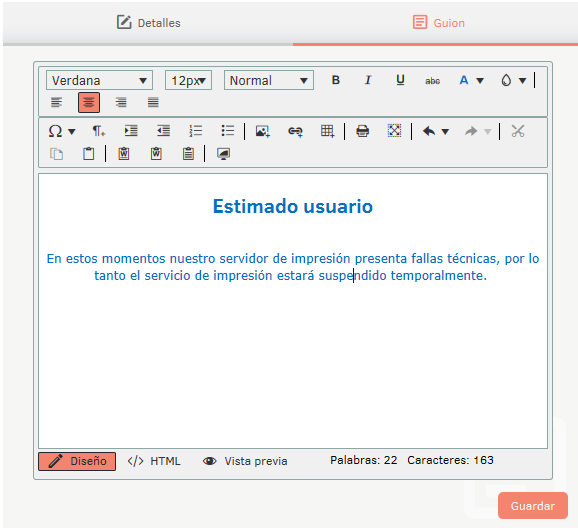Viewport: 578px width, 528px height.
Task: Insert a table with the table icon
Action: tap(327, 131)
